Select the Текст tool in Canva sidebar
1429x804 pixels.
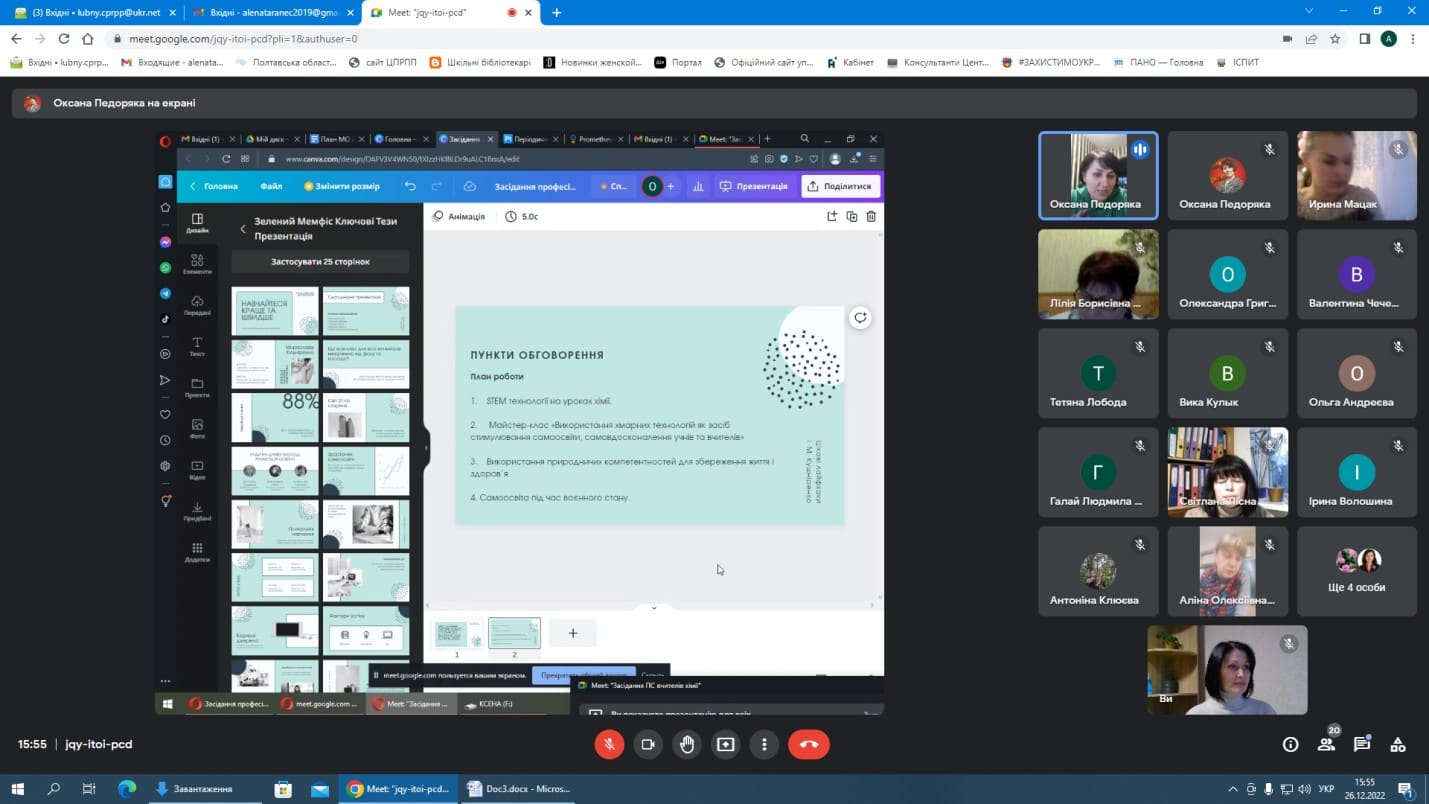pos(197,347)
